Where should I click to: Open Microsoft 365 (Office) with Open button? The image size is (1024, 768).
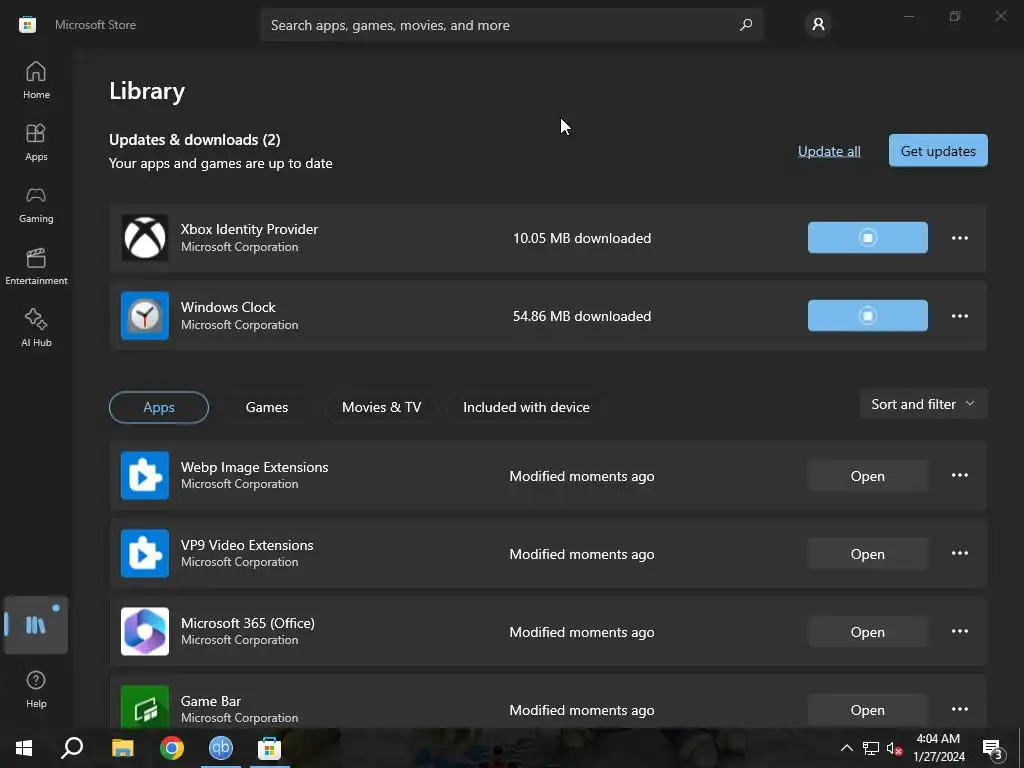tap(867, 632)
